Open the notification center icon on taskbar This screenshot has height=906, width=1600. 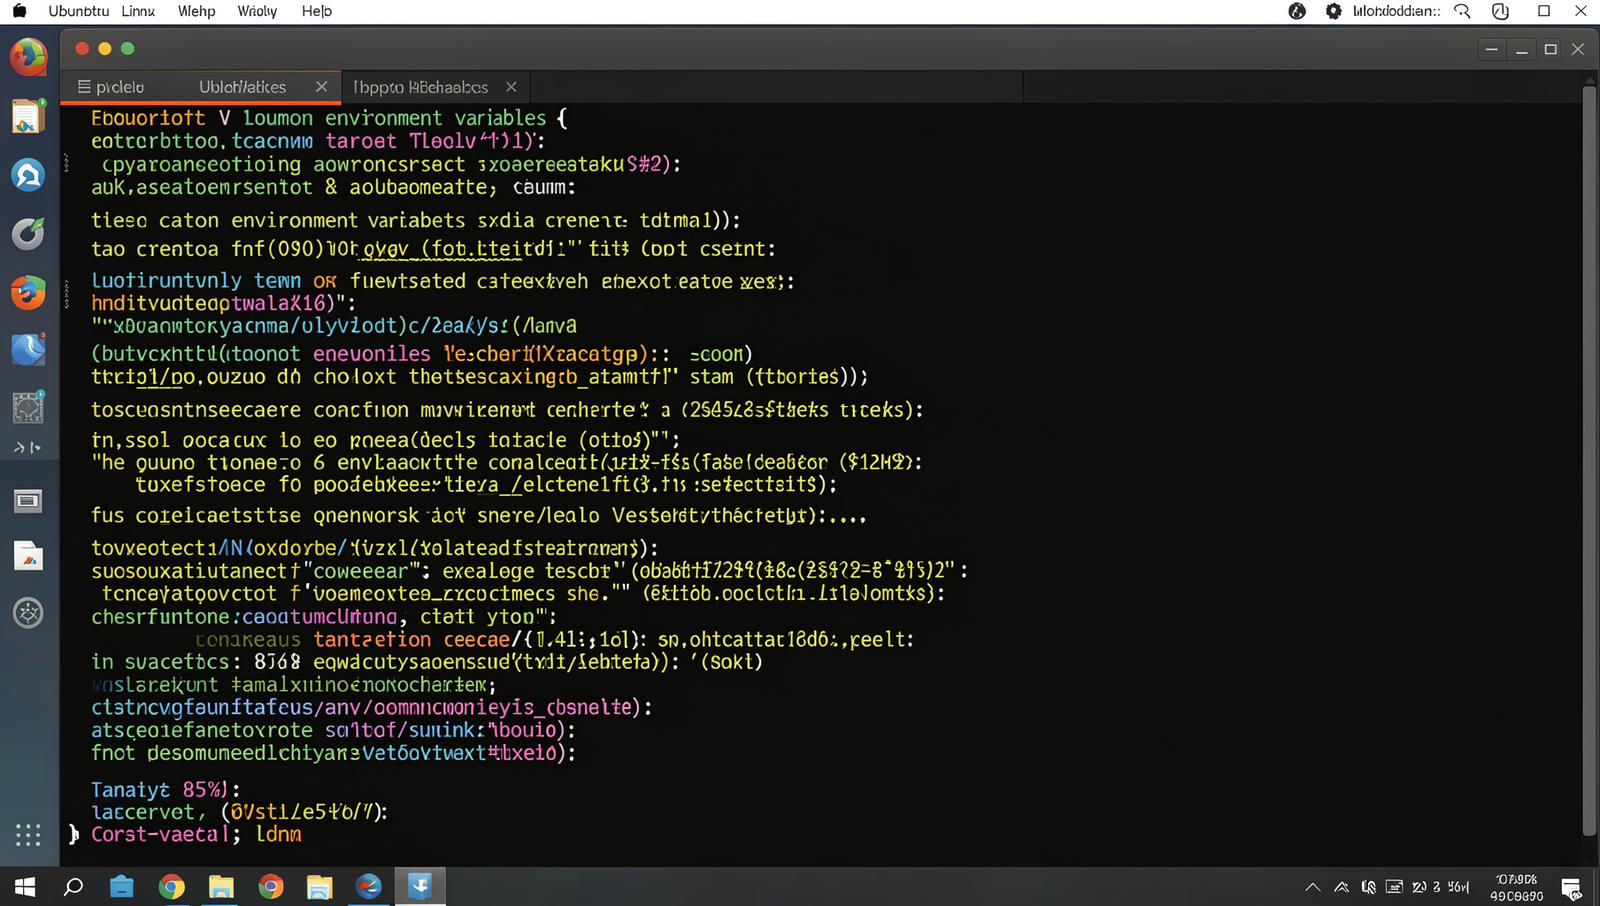(x=1571, y=888)
